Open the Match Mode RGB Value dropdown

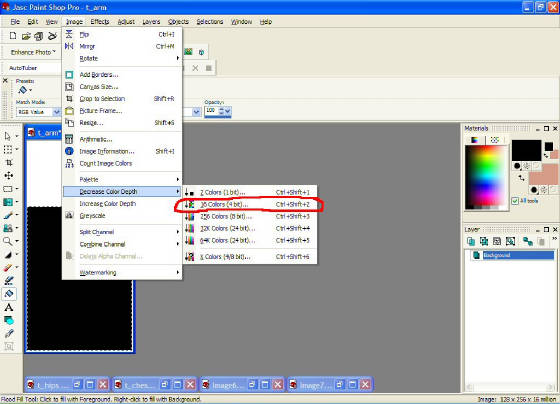click(x=56, y=112)
